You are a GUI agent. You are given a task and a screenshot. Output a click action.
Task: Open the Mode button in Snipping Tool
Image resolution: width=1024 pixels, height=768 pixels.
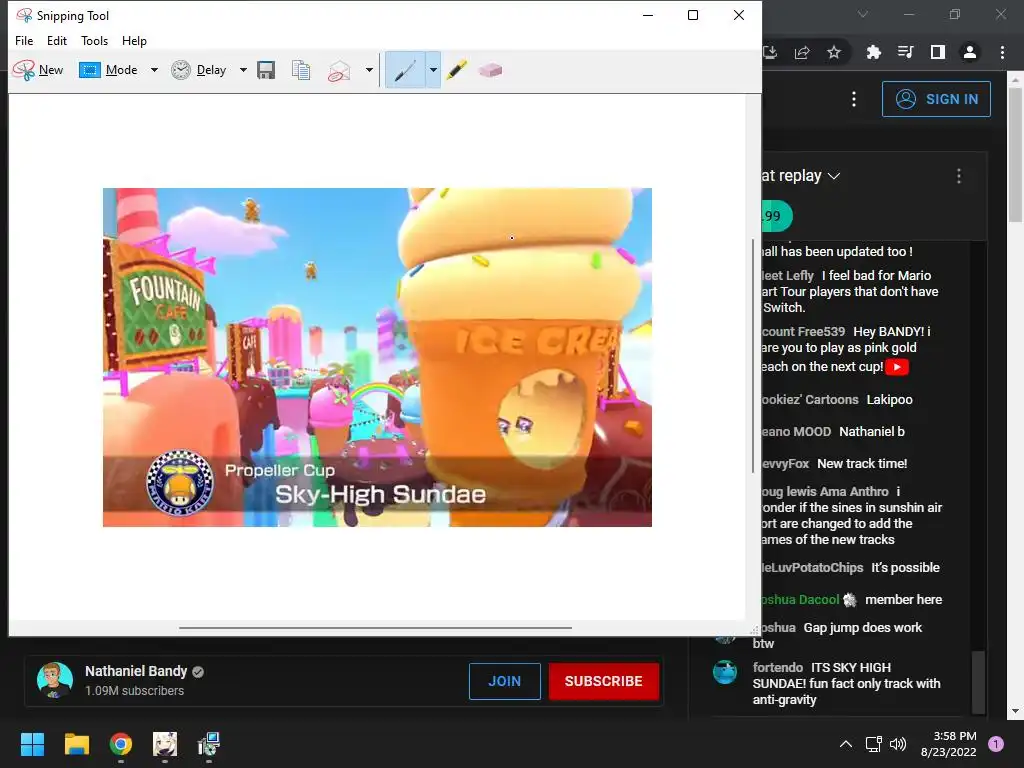coord(108,70)
